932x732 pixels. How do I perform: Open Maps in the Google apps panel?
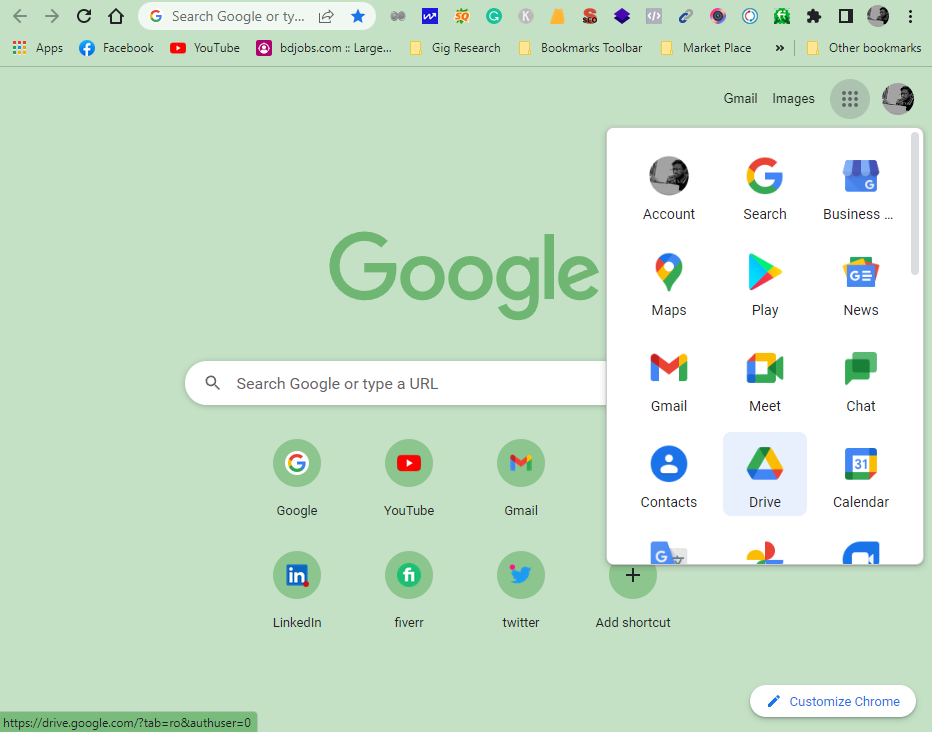click(x=669, y=285)
